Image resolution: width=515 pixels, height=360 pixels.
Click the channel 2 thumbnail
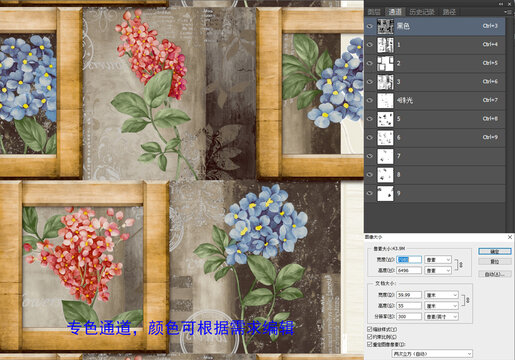click(385, 63)
